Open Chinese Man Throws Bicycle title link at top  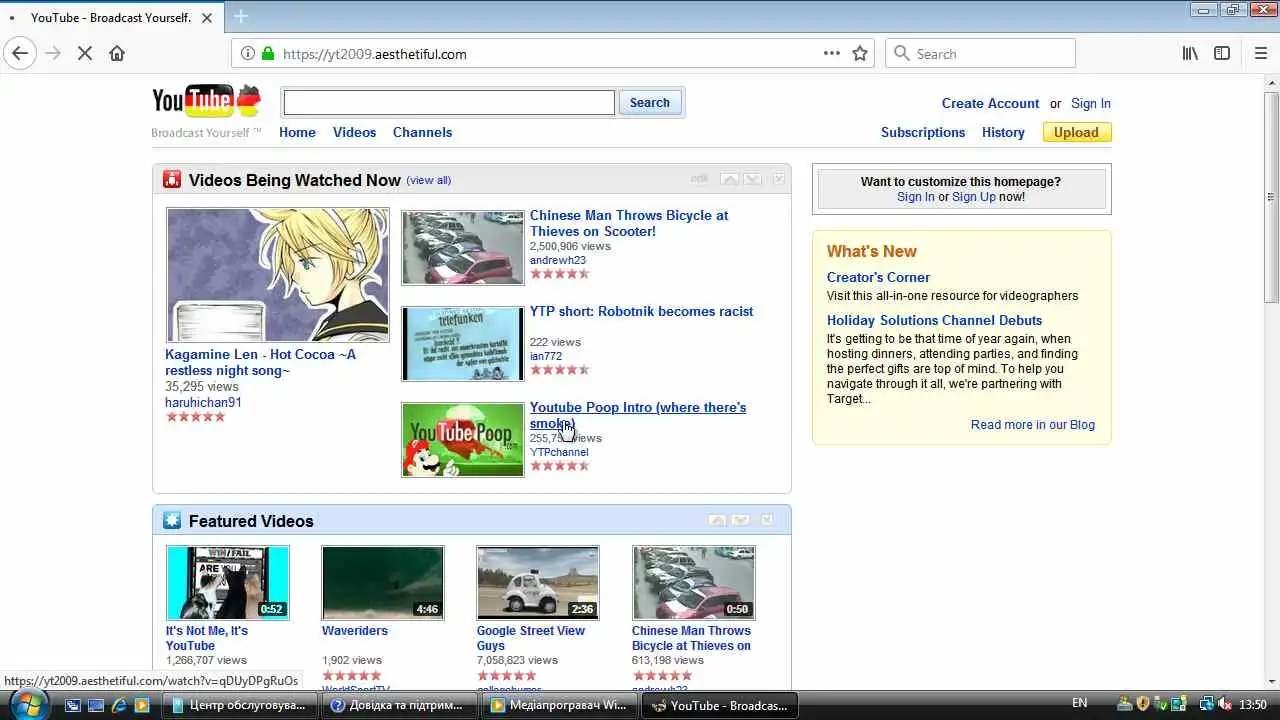(629, 223)
